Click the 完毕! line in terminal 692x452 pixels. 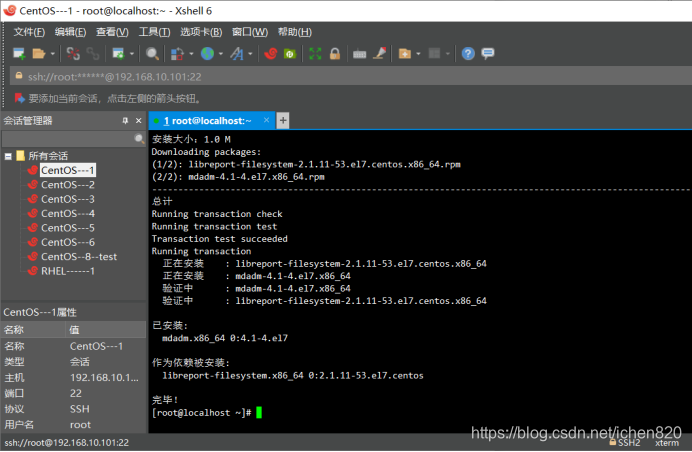click(x=165, y=400)
